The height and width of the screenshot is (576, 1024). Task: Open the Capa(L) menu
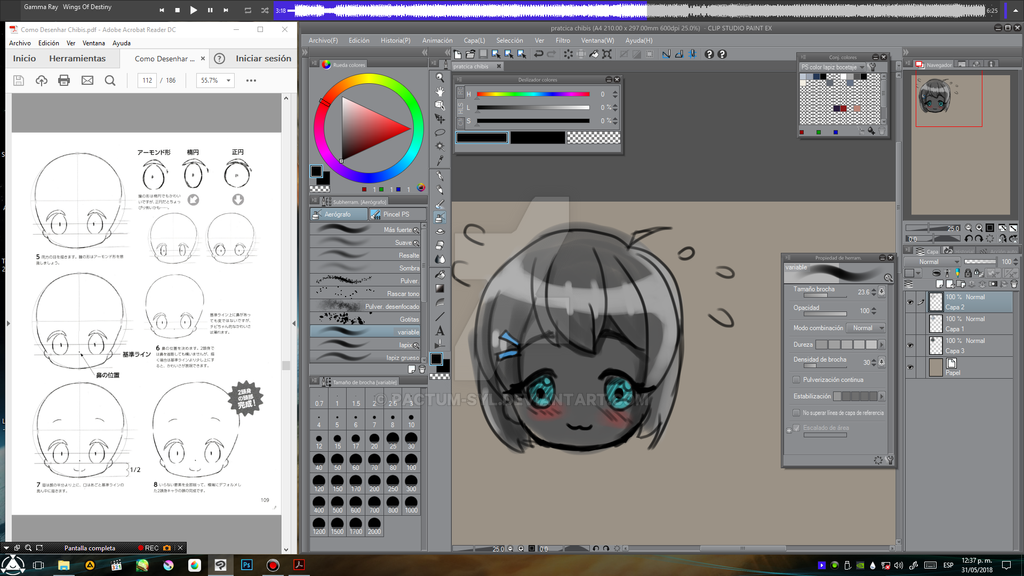click(474, 40)
